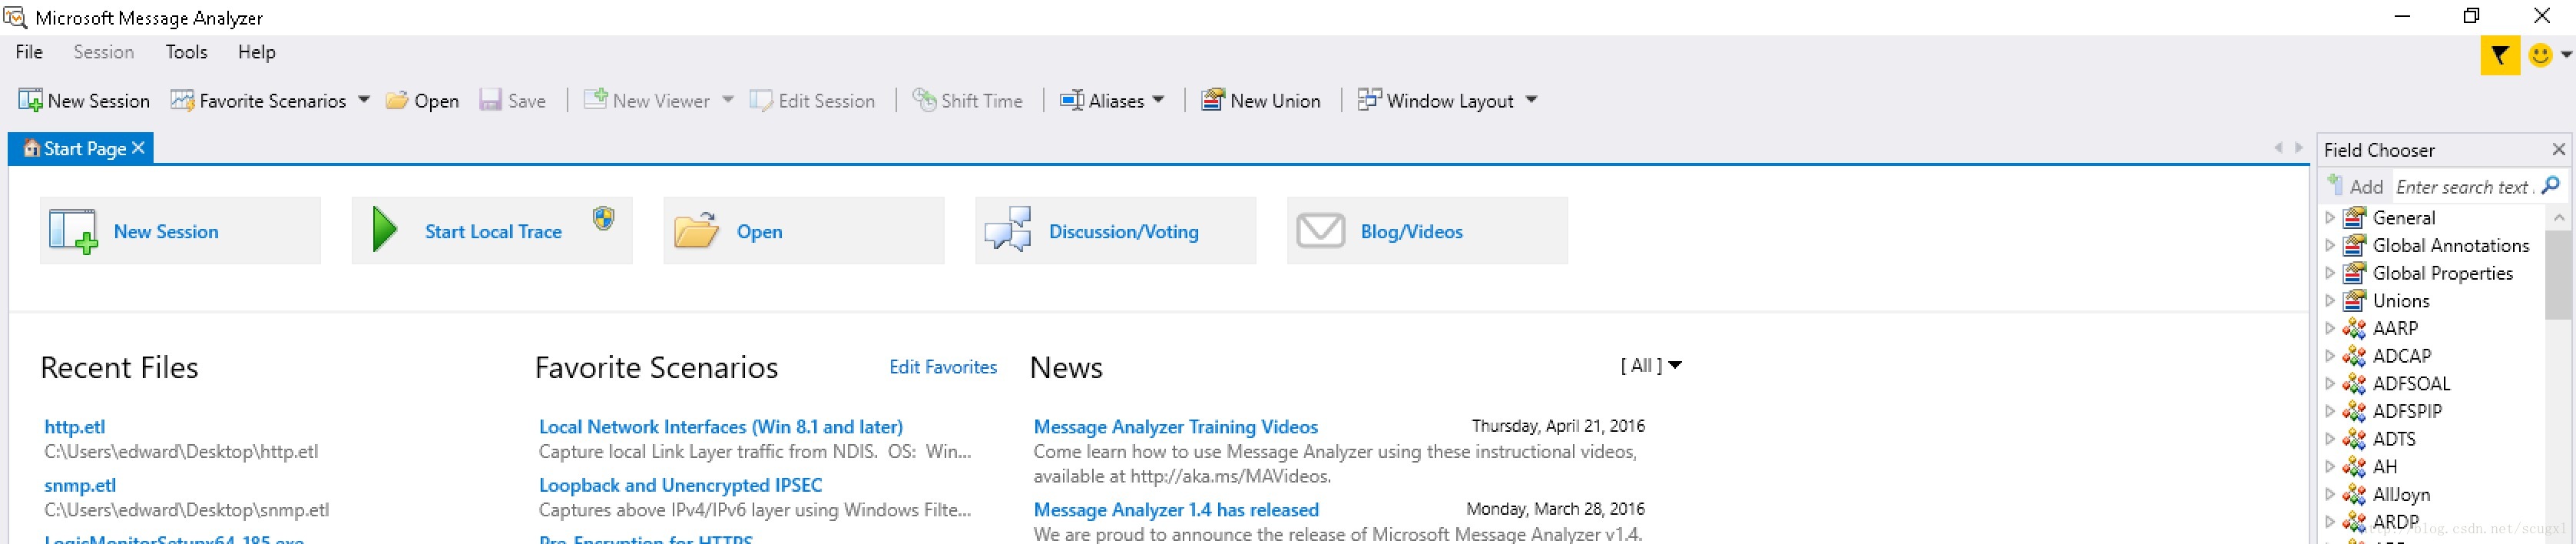Open the Session menu
The height and width of the screenshot is (544, 2576).
[x=103, y=52]
